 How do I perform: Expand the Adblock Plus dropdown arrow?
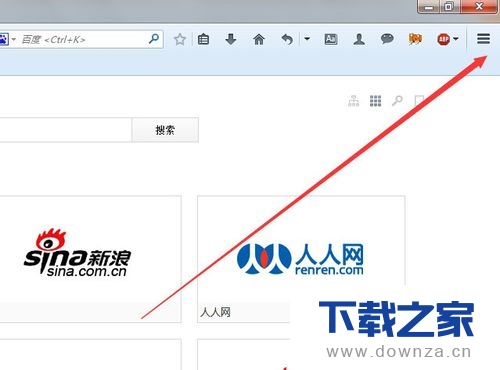[x=456, y=39]
